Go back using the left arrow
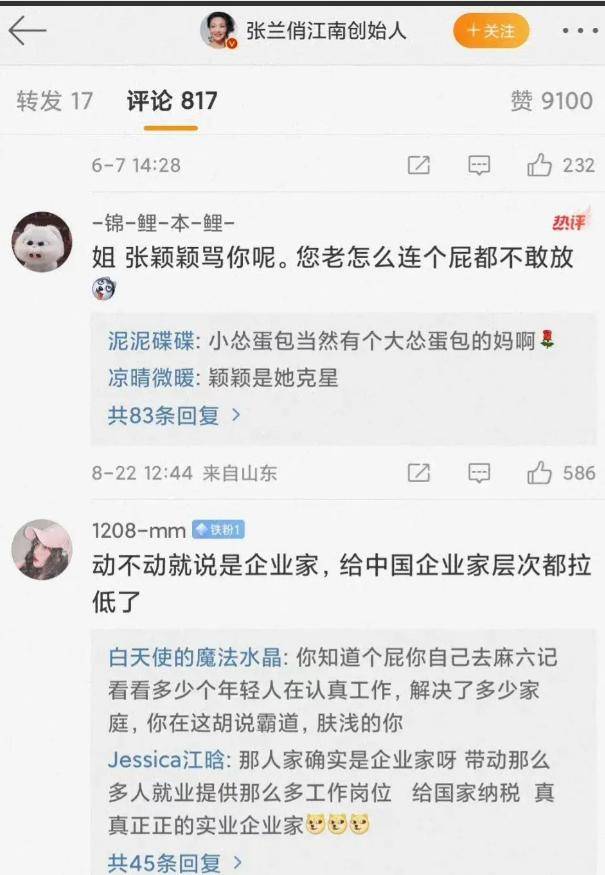This screenshot has height=875, width=605. click(x=27, y=30)
